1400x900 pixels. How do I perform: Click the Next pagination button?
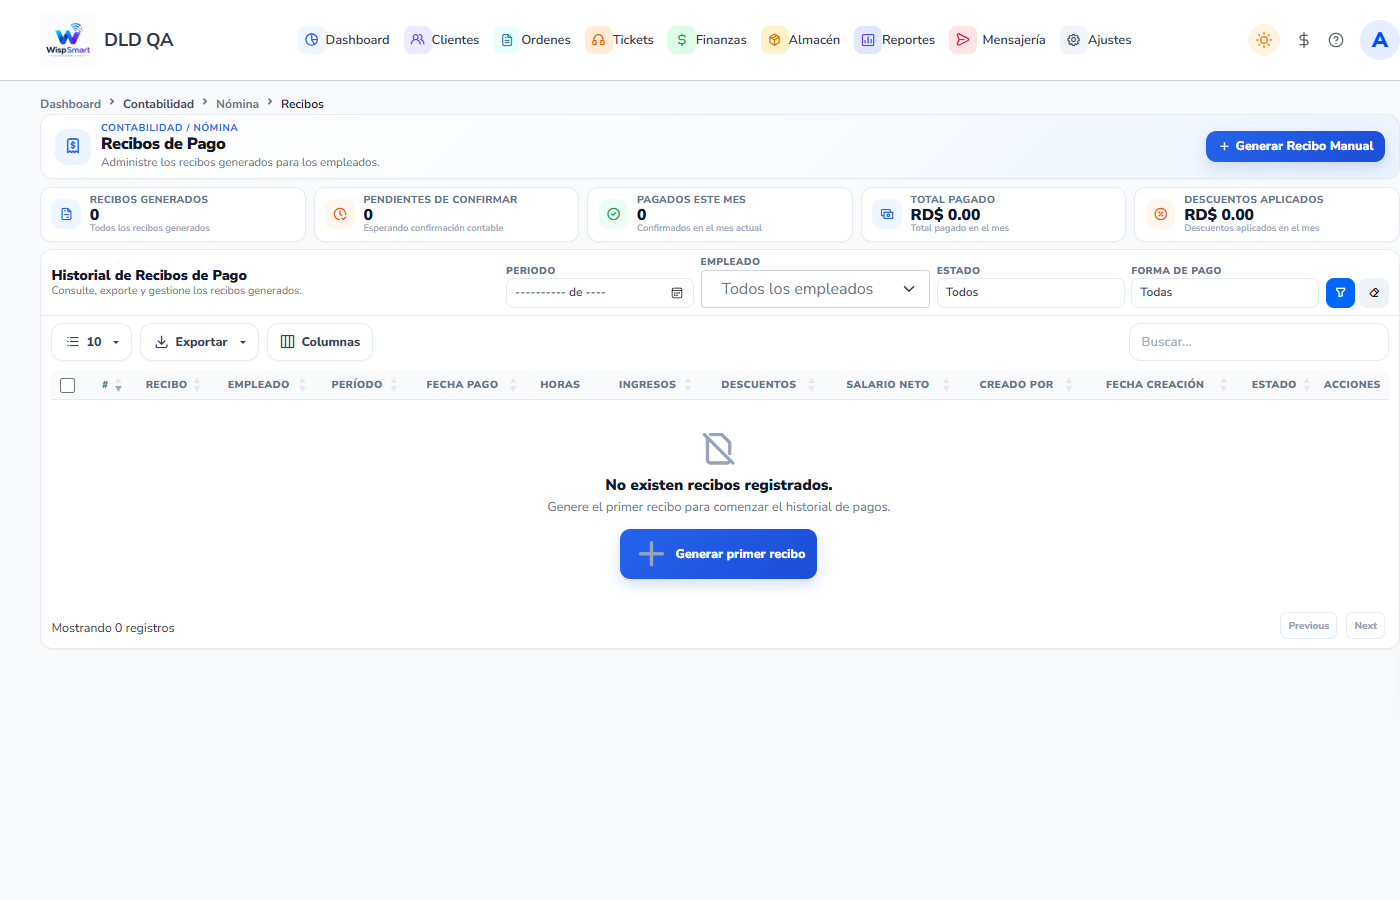coord(1365,626)
